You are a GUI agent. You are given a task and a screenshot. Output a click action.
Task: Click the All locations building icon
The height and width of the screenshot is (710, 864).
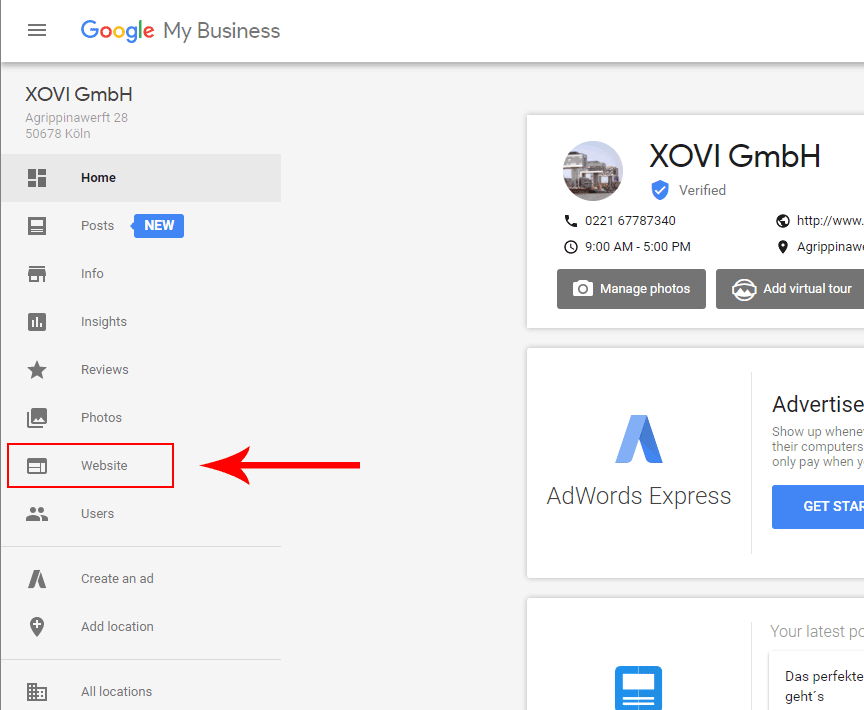[x=37, y=692]
